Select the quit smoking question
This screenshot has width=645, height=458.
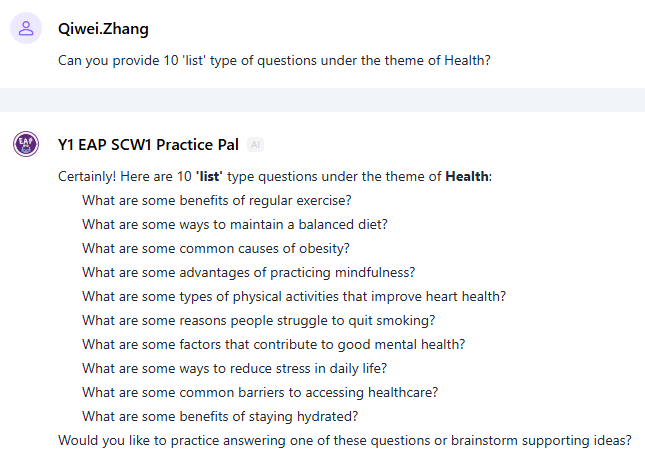click(x=258, y=320)
